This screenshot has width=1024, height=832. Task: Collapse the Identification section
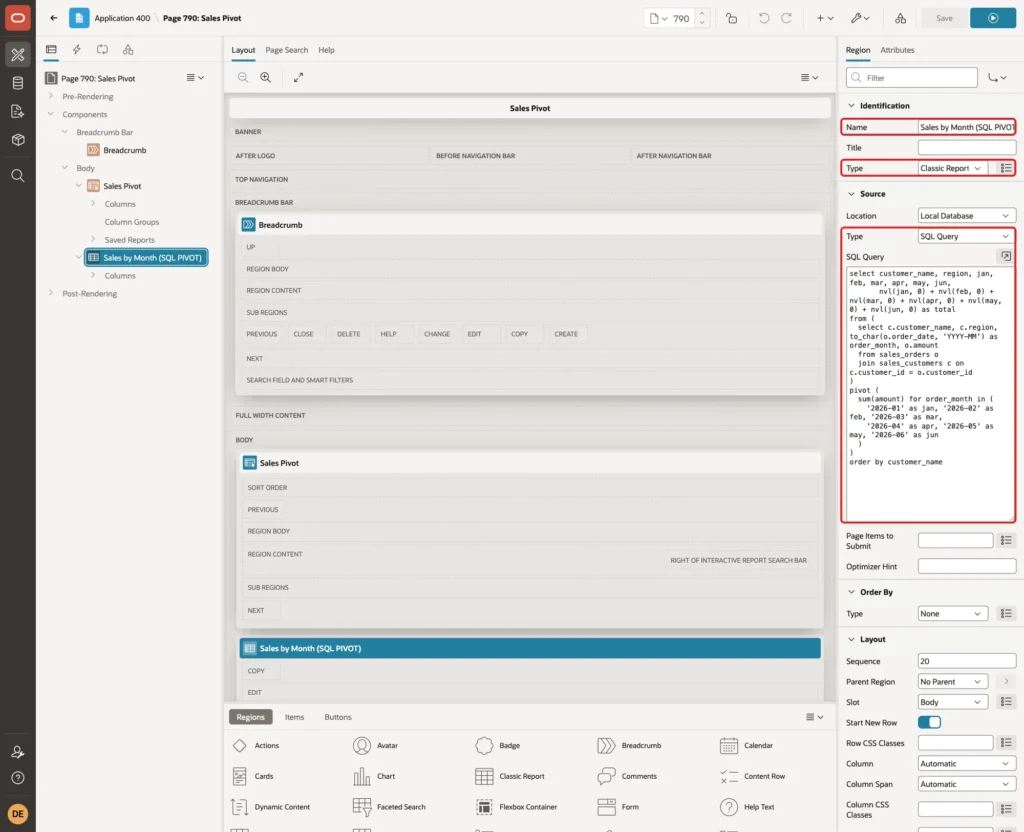851,105
